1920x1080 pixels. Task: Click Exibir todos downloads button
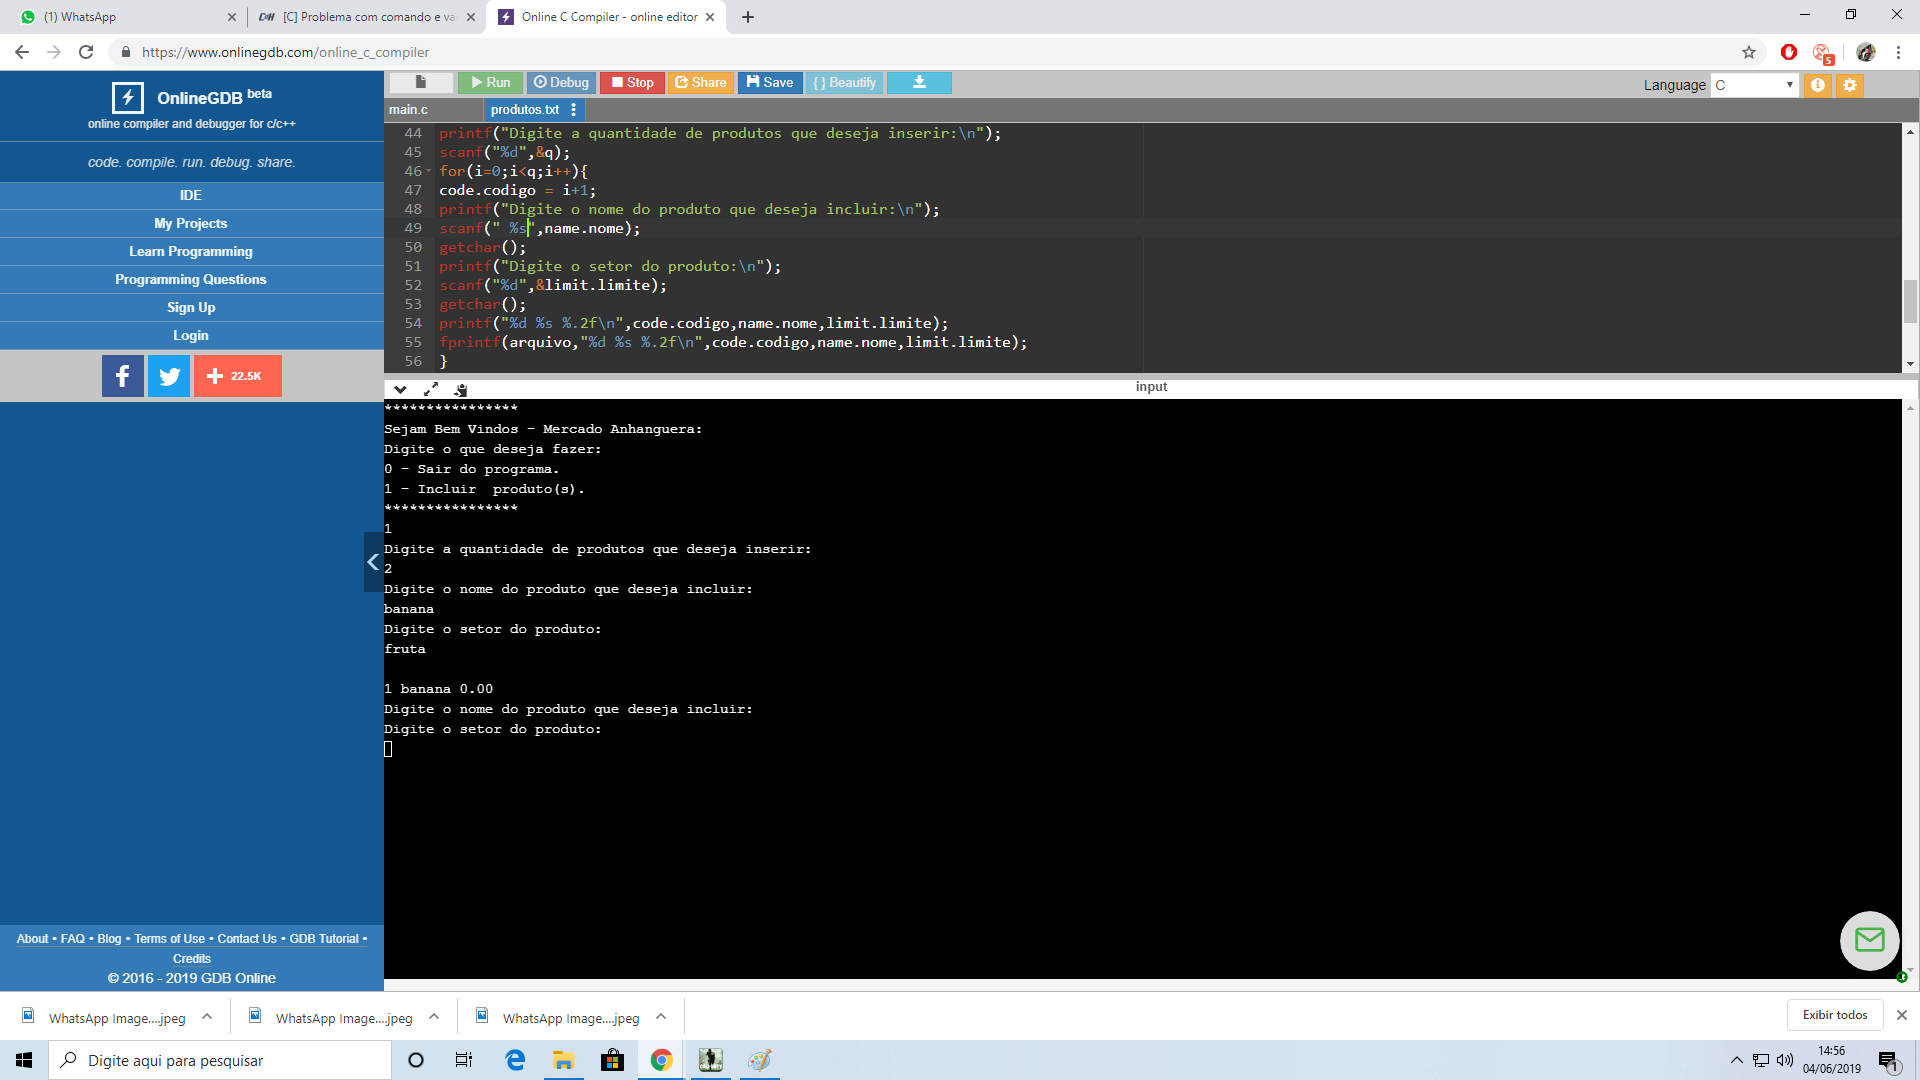1835,1015
